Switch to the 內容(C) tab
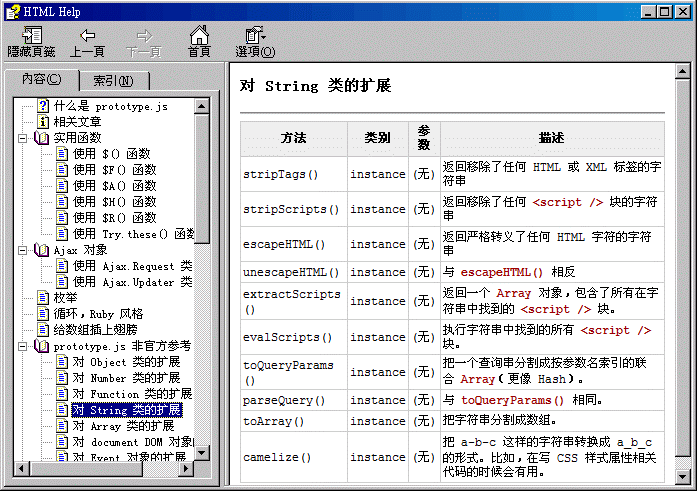 click(42, 80)
